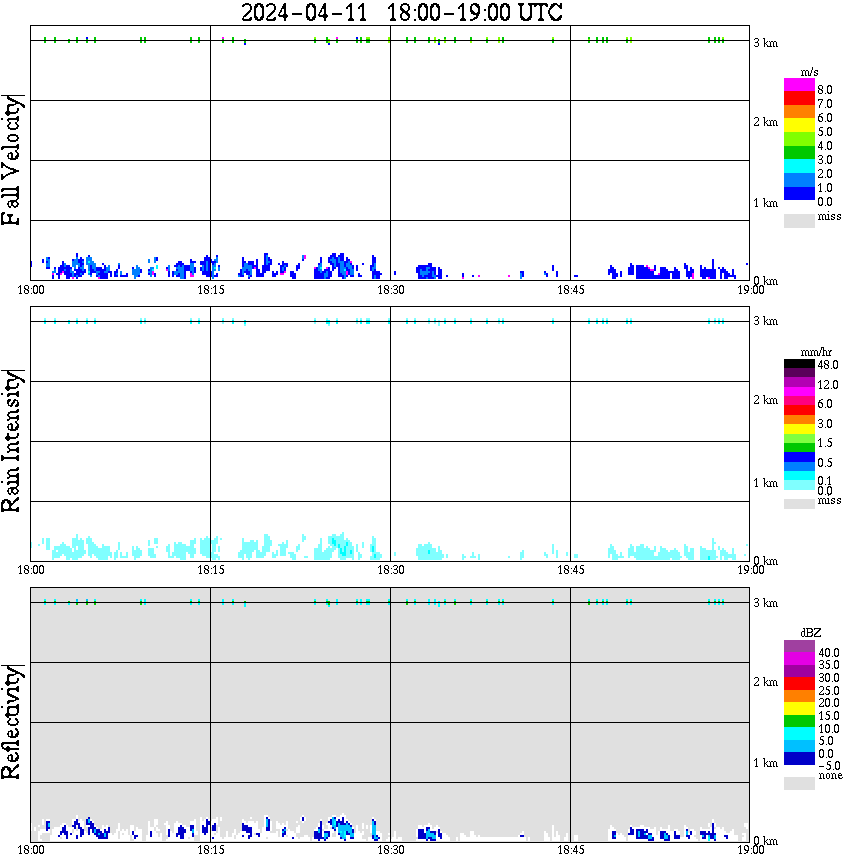Select the Rain Intensity panel label
850x868 pixels.
click(x=11, y=441)
